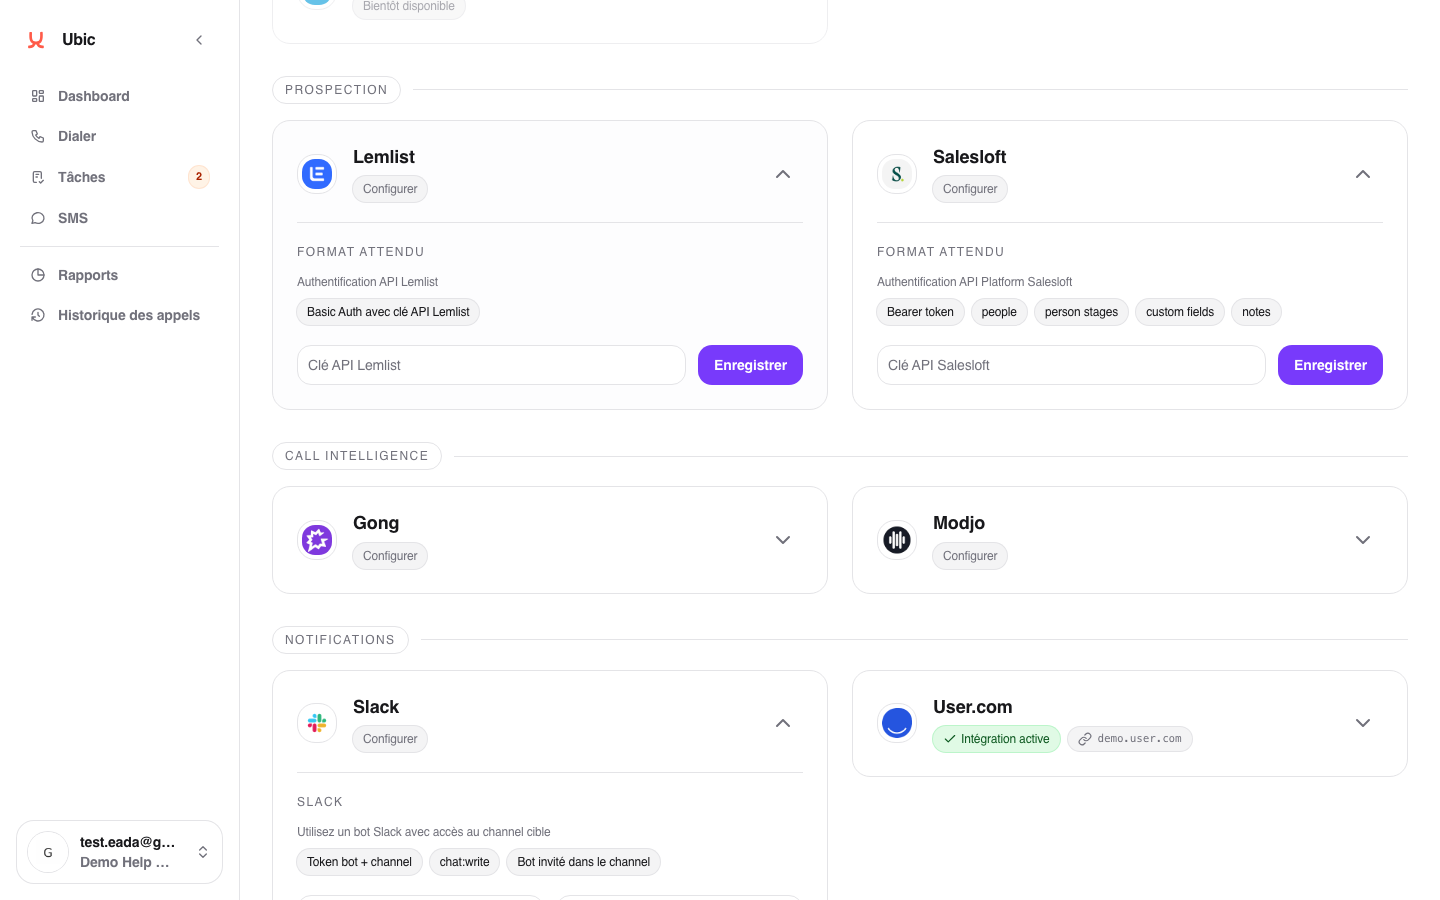1440x900 pixels.
Task: Click the Gong logo icon
Action: (x=317, y=540)
